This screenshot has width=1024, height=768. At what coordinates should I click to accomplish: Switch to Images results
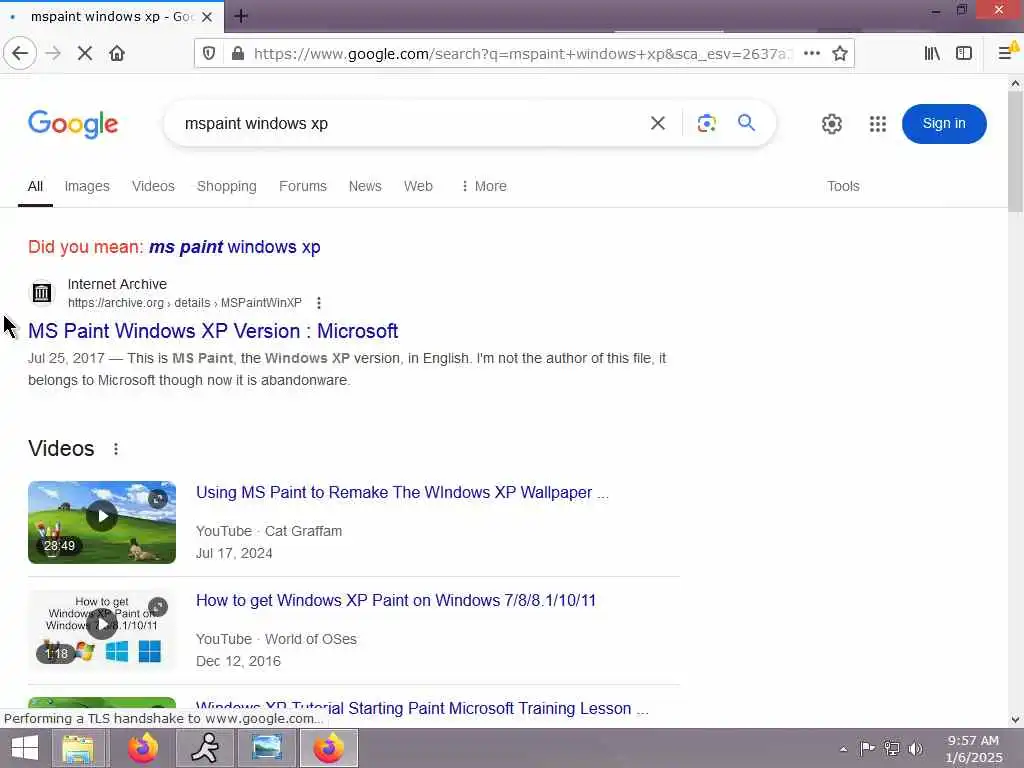pyautogui.click(x=87, y=186)
